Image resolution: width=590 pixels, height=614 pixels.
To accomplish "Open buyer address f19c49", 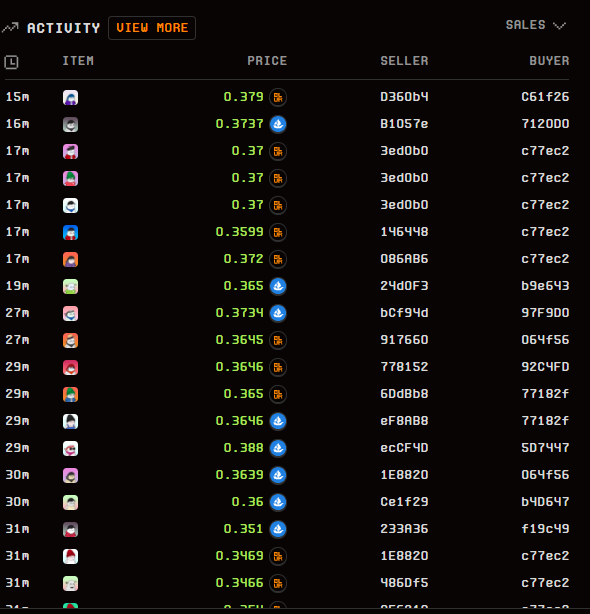I will click(x=545, y=529).
